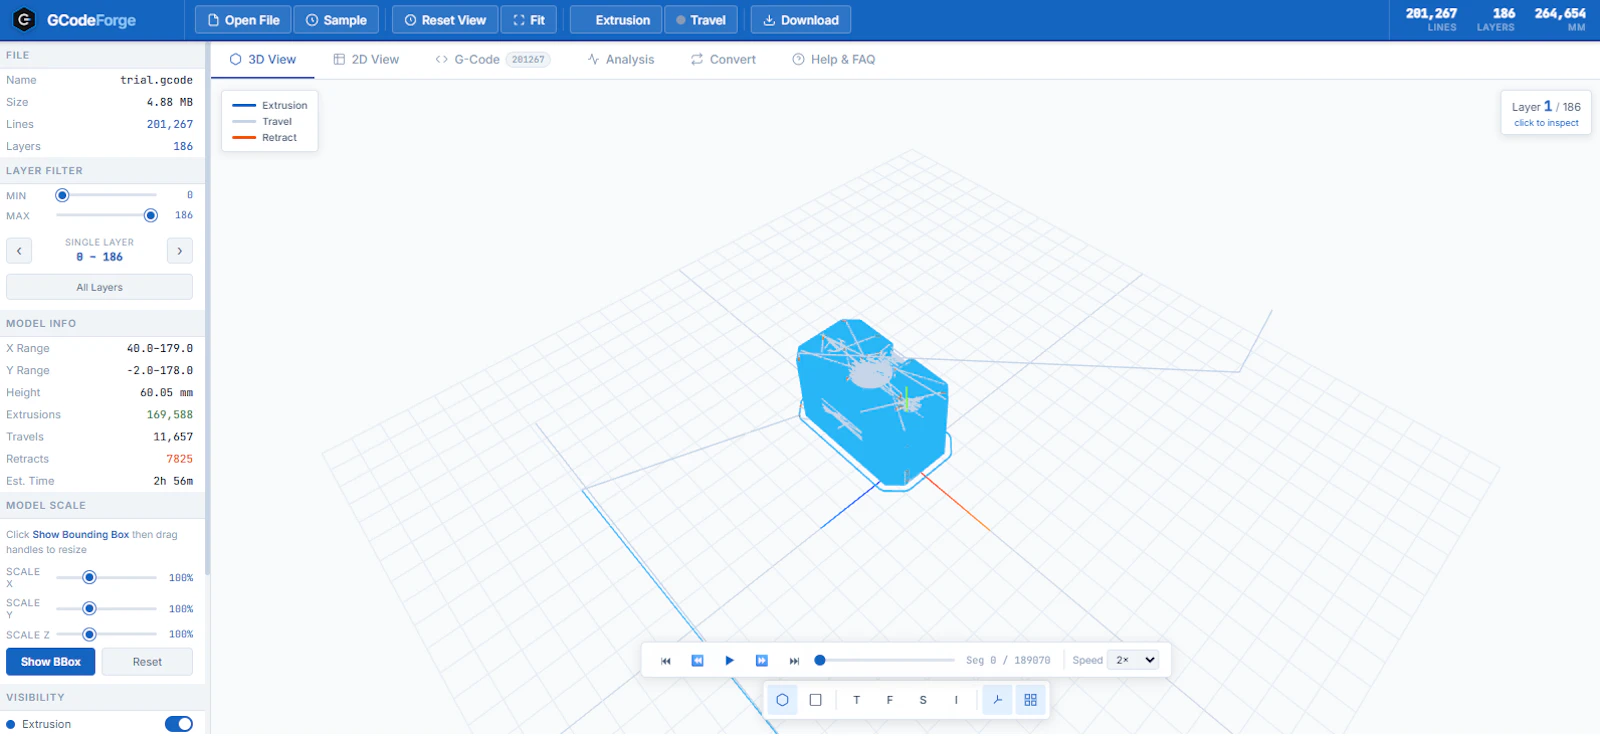Adjust the MIN layer filter slider
Image resolution: width=1600 pixels, height=736 pixels.
coord(106,195)
